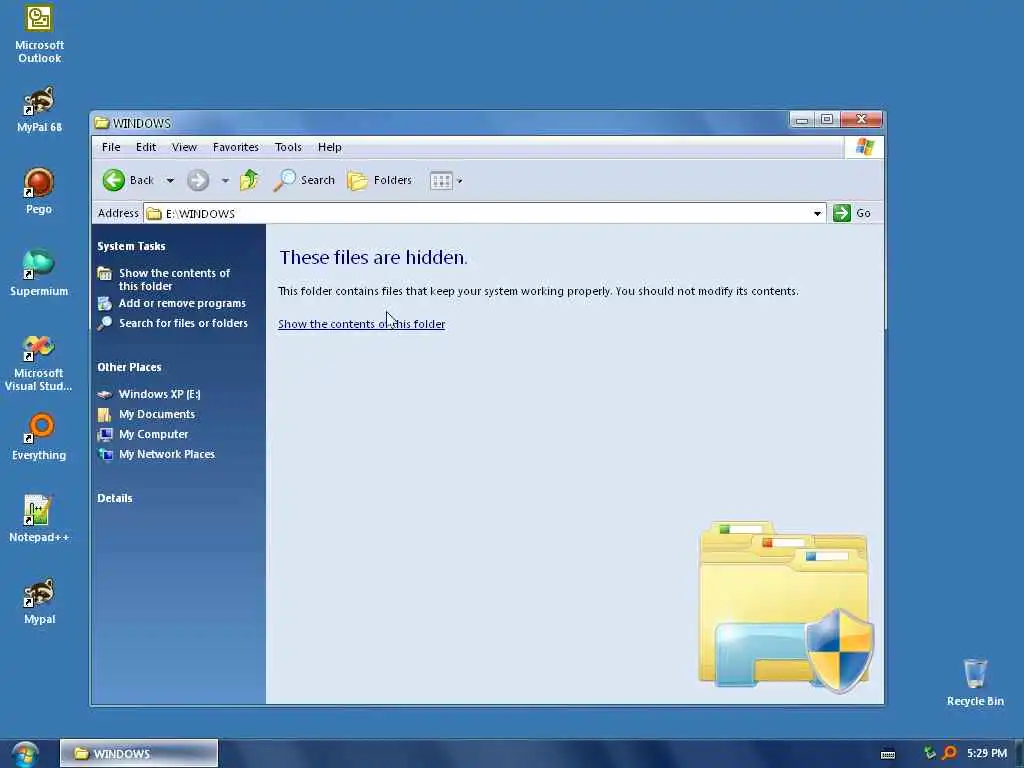Viewport: 1024px width, 768px height.
Task: Select the Recycle Bin desktop icon
Action: pos(975,682)
